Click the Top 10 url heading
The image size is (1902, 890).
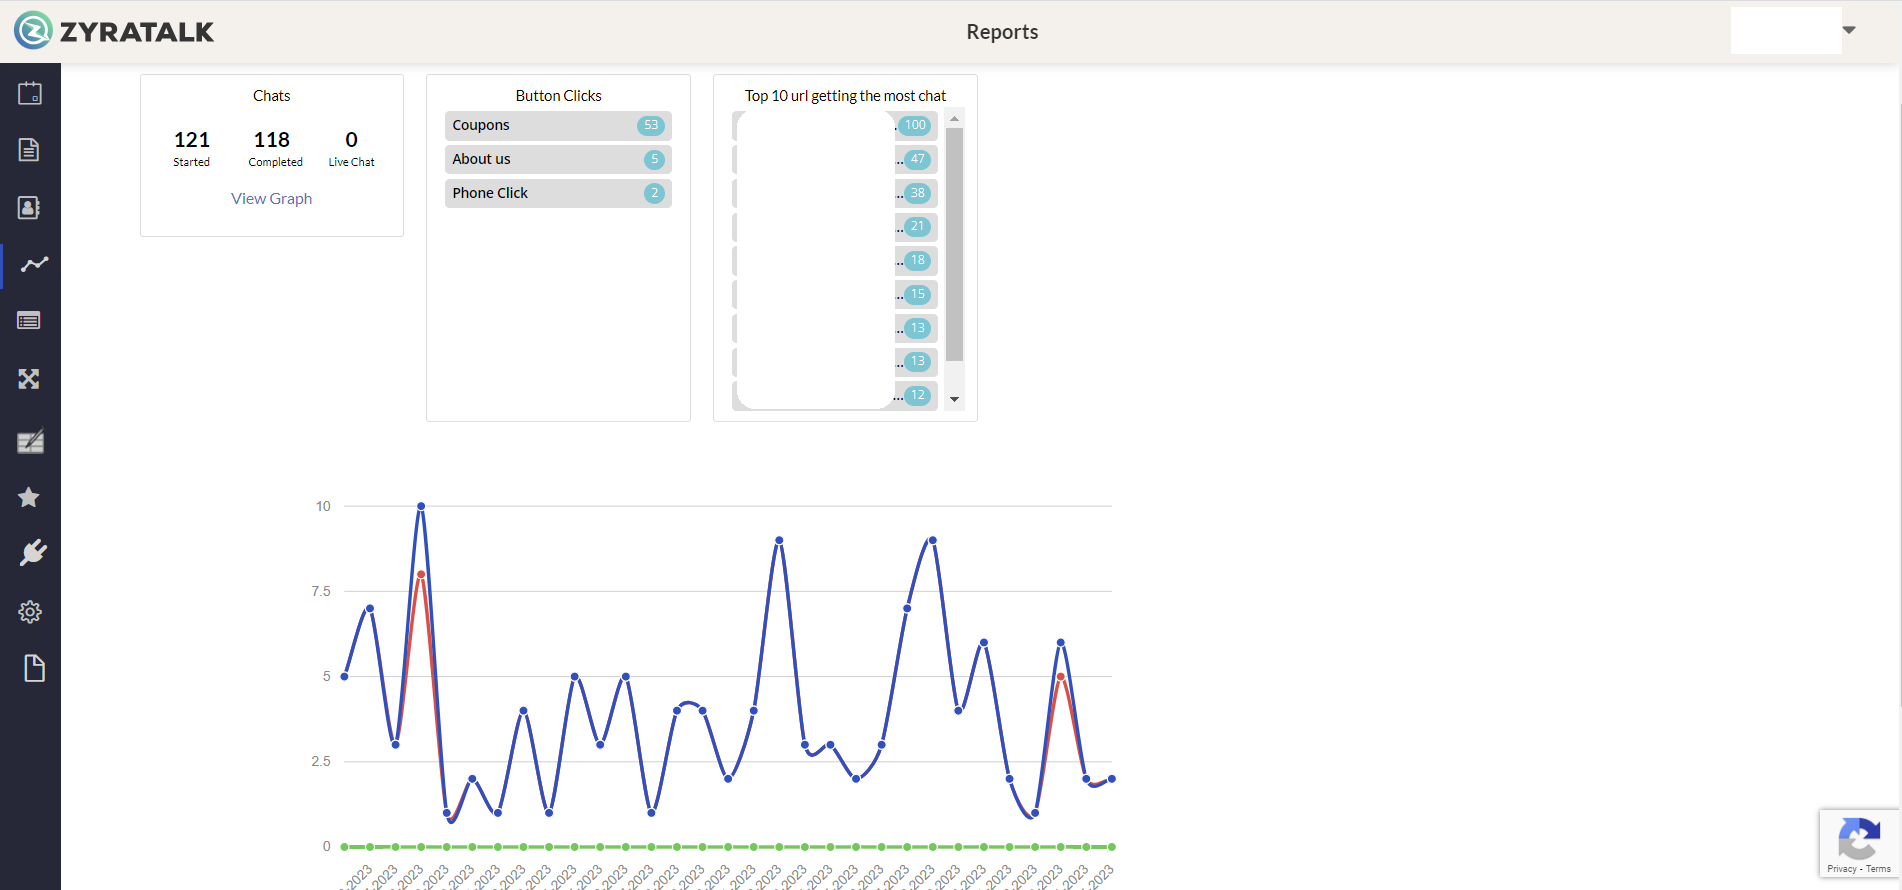845,96
